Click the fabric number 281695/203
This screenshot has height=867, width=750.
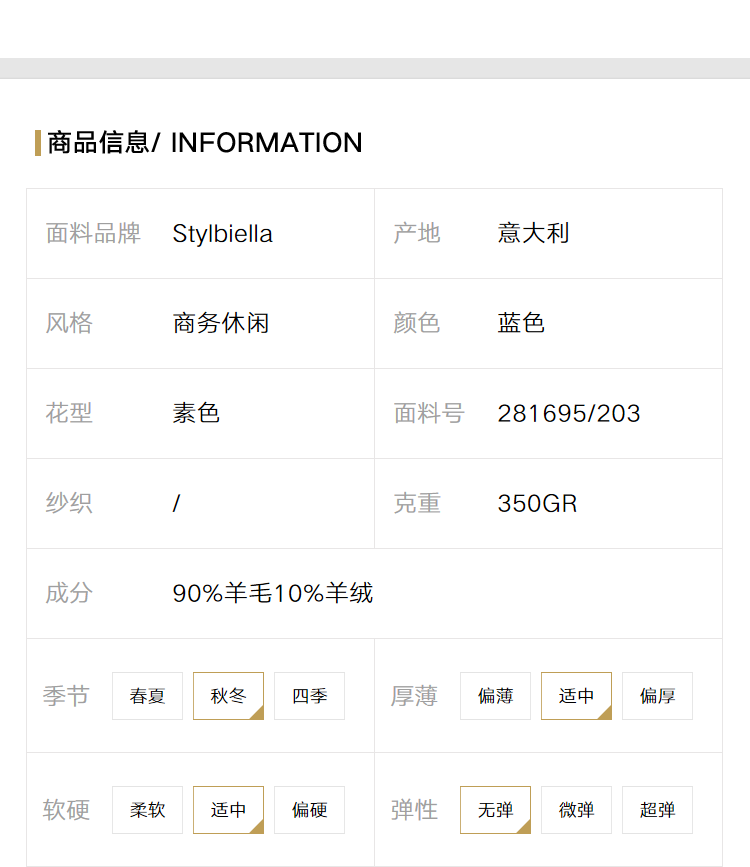click(x=569, y=414)
